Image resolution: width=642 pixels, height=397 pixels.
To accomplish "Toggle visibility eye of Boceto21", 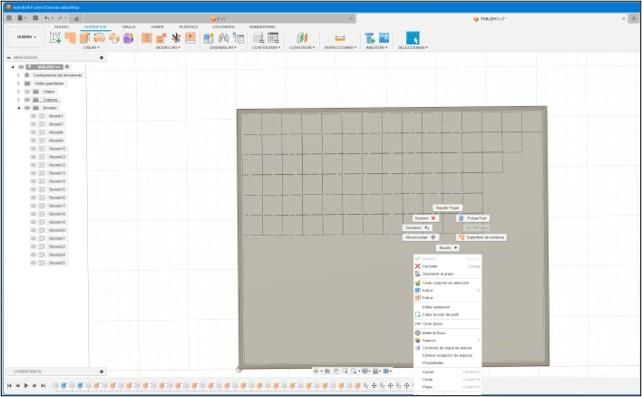I will [x=34, y=239].
